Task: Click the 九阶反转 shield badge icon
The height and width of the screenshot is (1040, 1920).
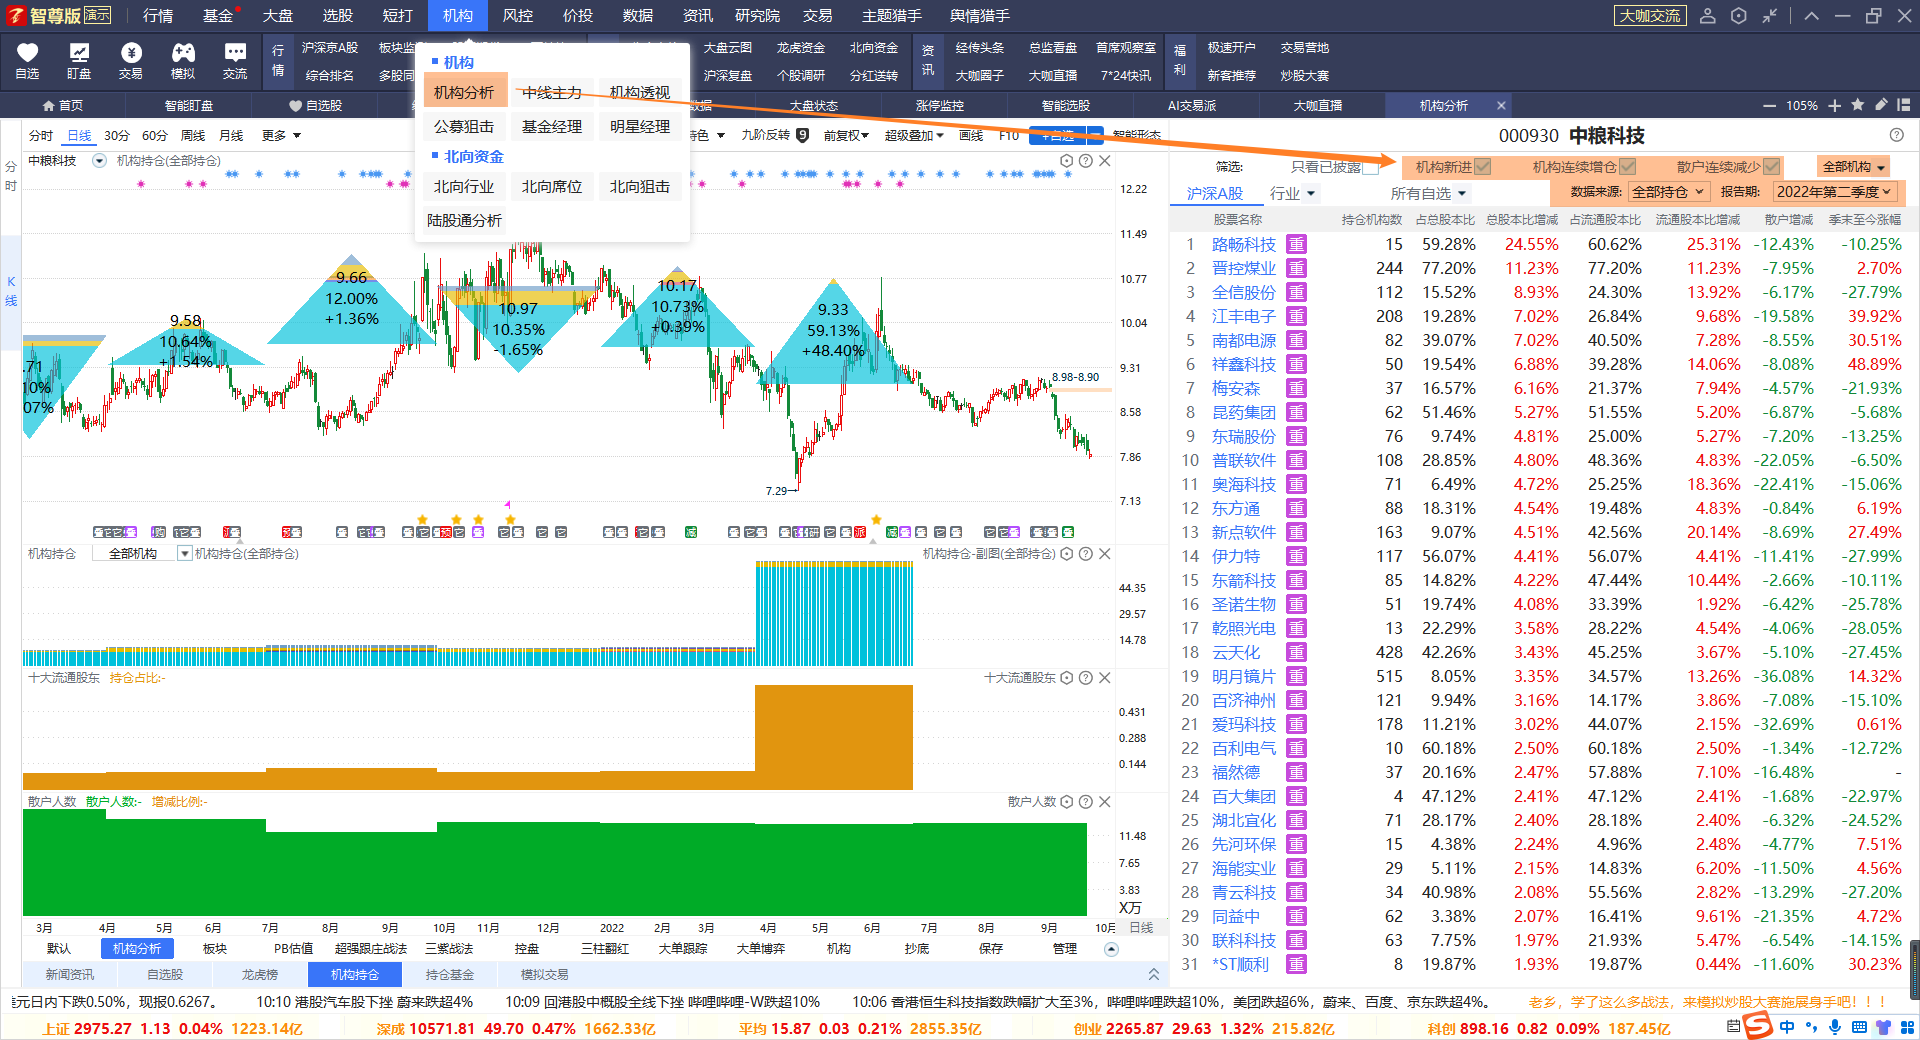Action: (802, 135)
